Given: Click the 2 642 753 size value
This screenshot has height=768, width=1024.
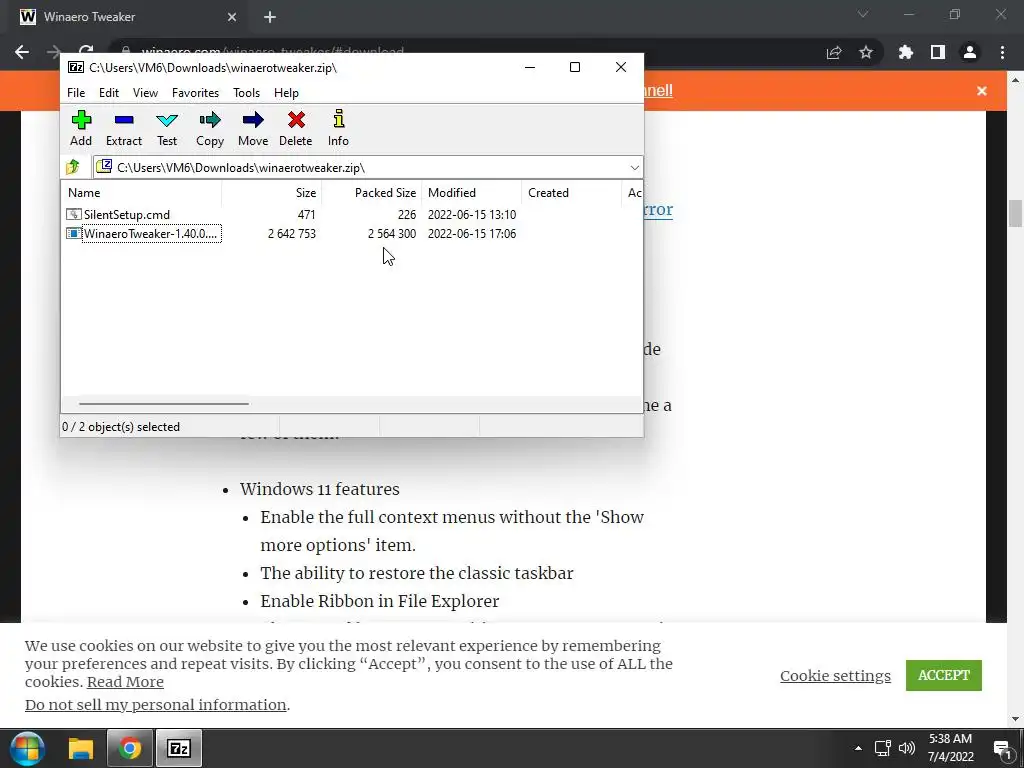Looking at the screenshot, I should click(x=291, y=234).
